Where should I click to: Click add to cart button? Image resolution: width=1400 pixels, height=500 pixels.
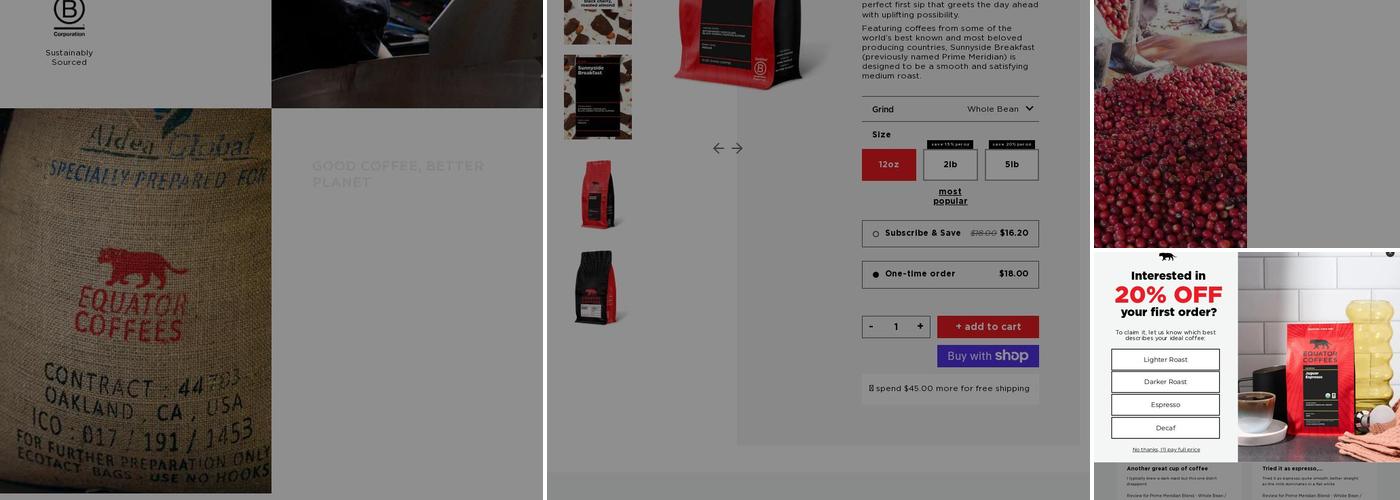tap(988, 327)
